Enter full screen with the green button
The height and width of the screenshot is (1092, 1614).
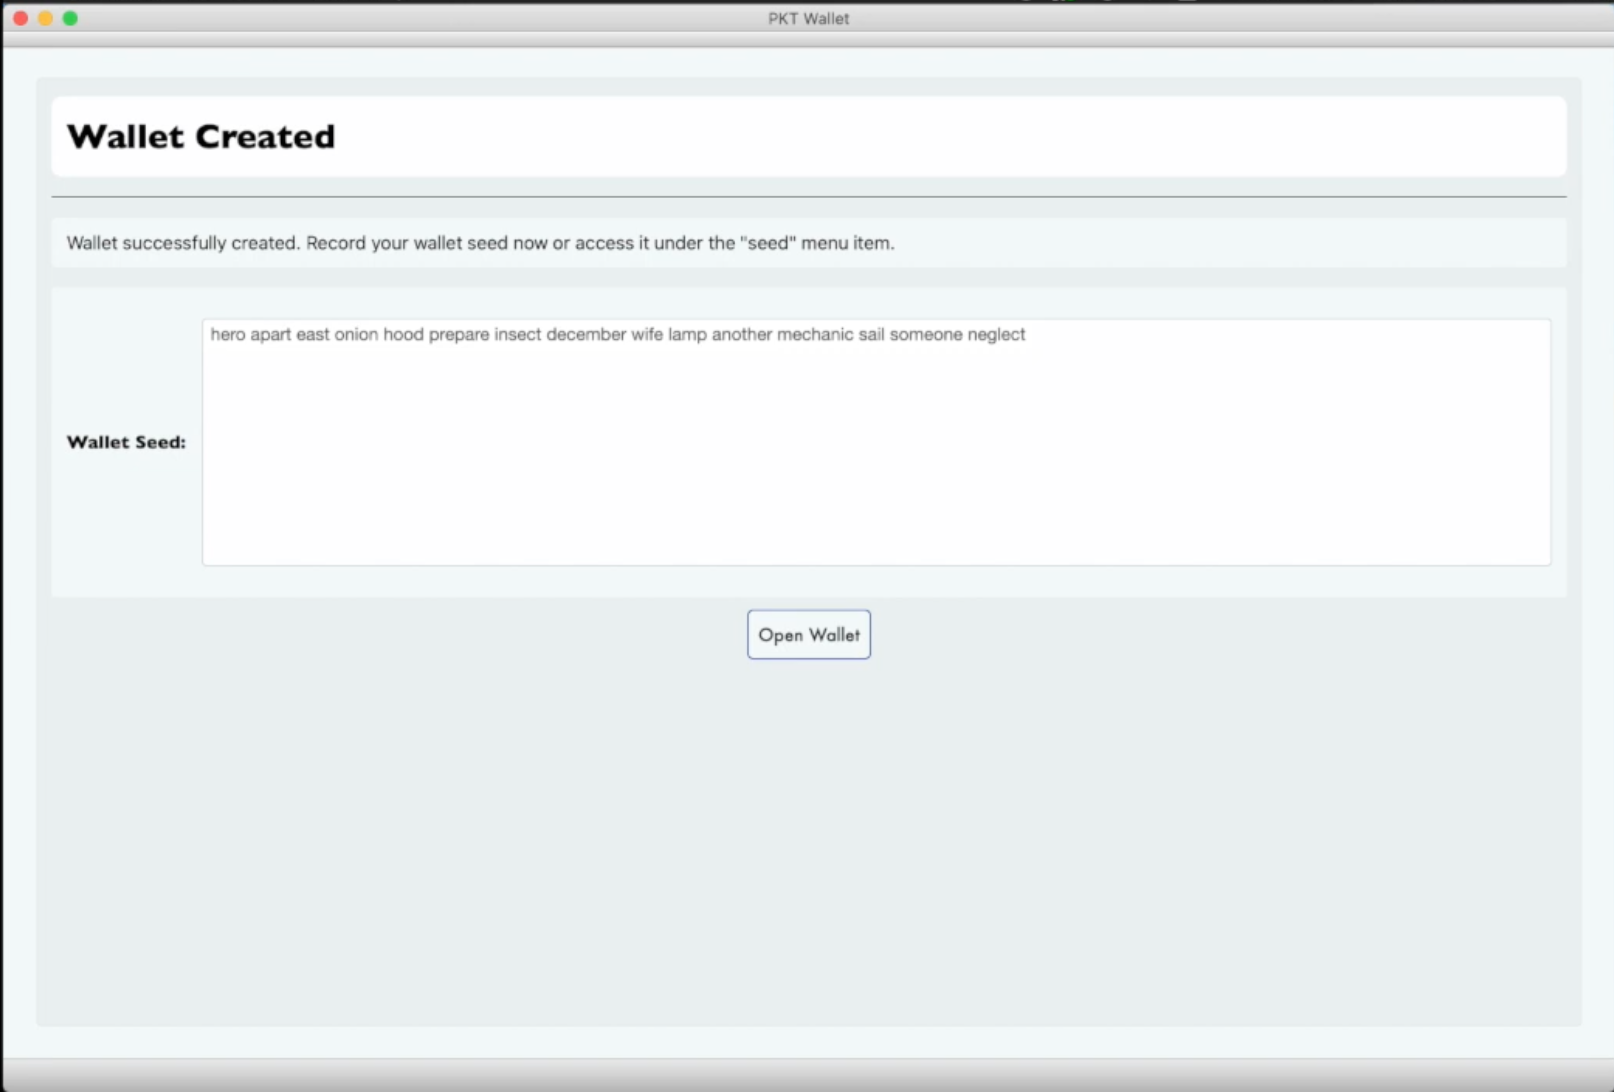(70, 18)
